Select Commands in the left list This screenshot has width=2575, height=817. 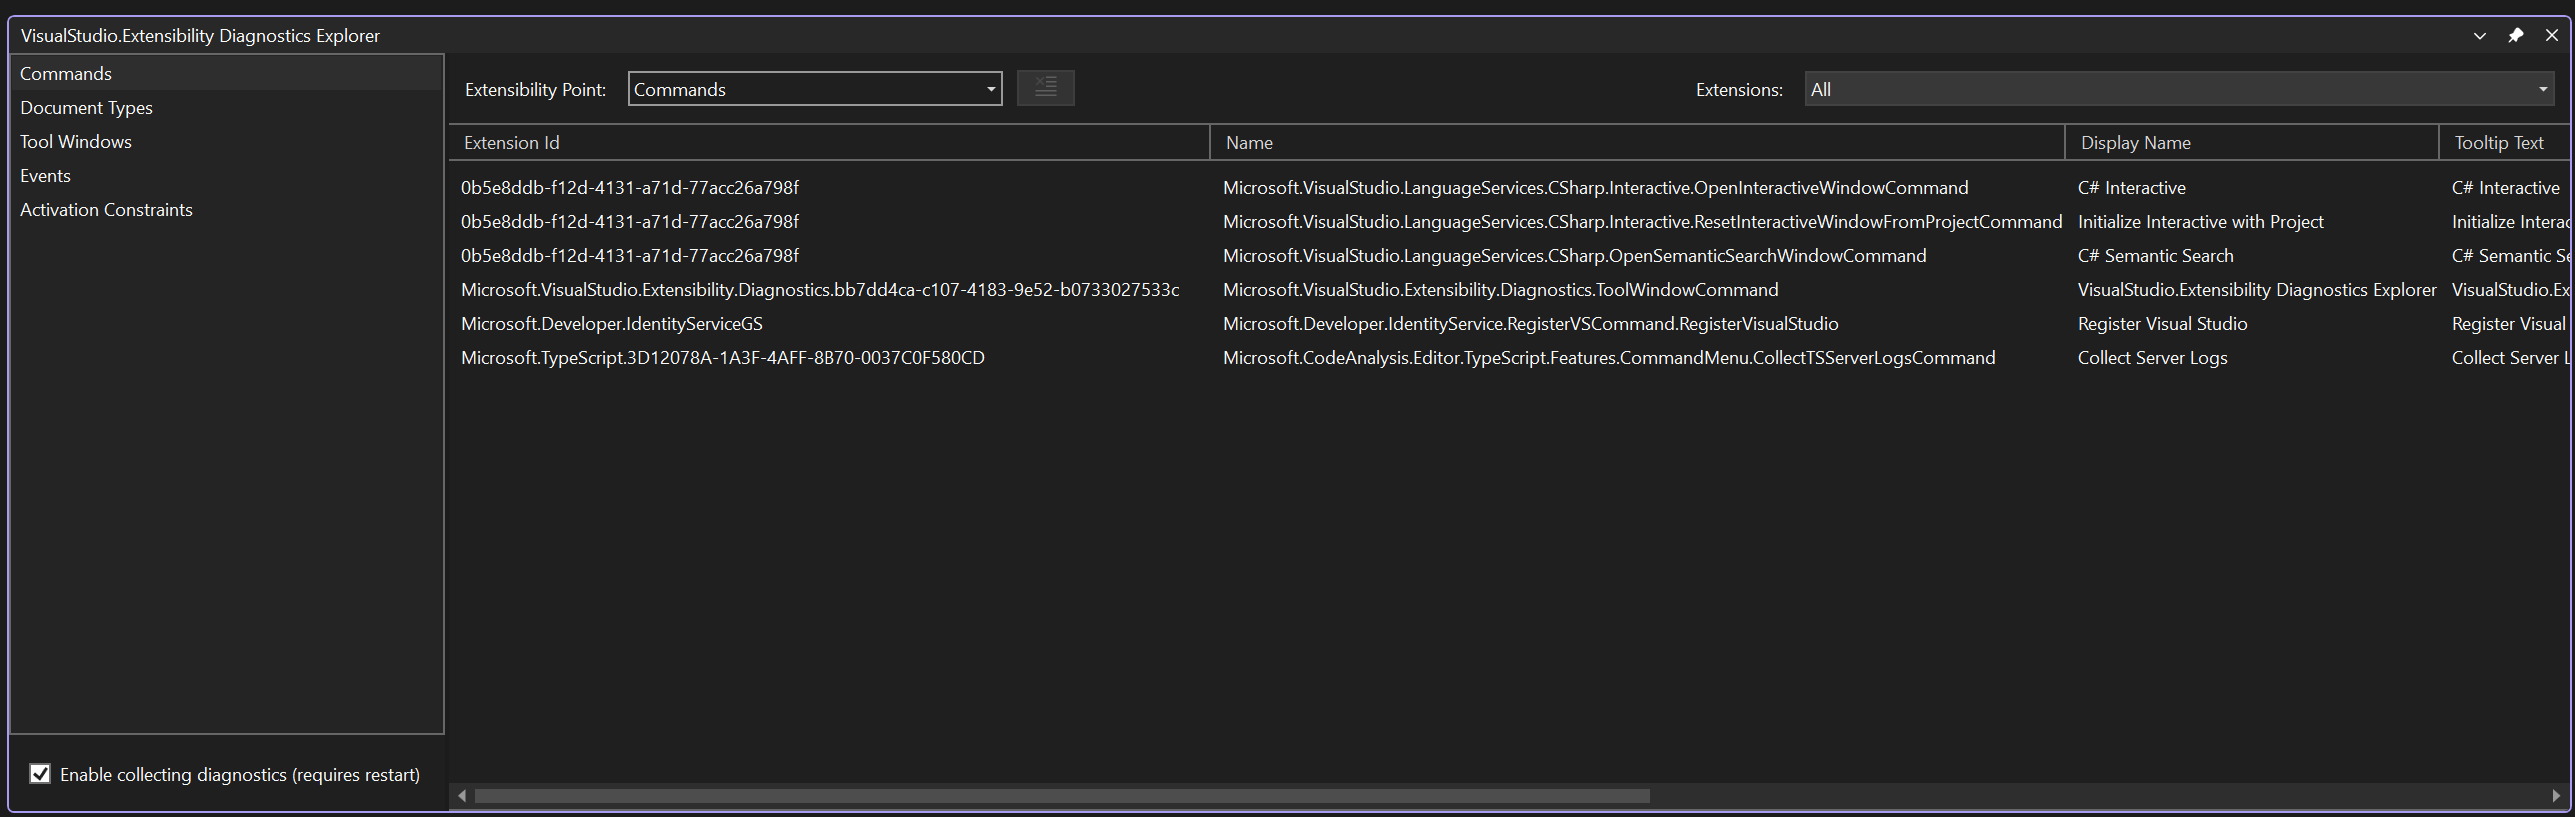click(226, 73)
